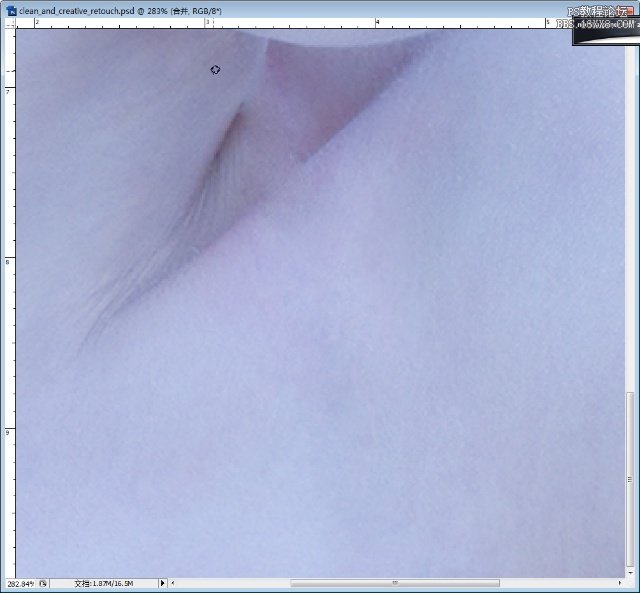Open the status bar options arrow menu
The image size is (640, 593).
point(162,583)
